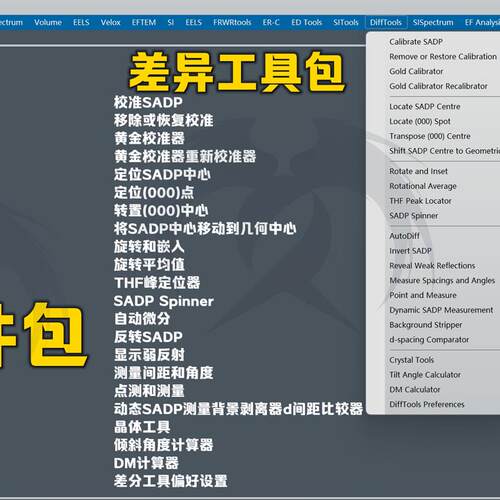Choose Calibrate SADP
Viewport: 500px width, 500px height.
(x=416, y=42)
